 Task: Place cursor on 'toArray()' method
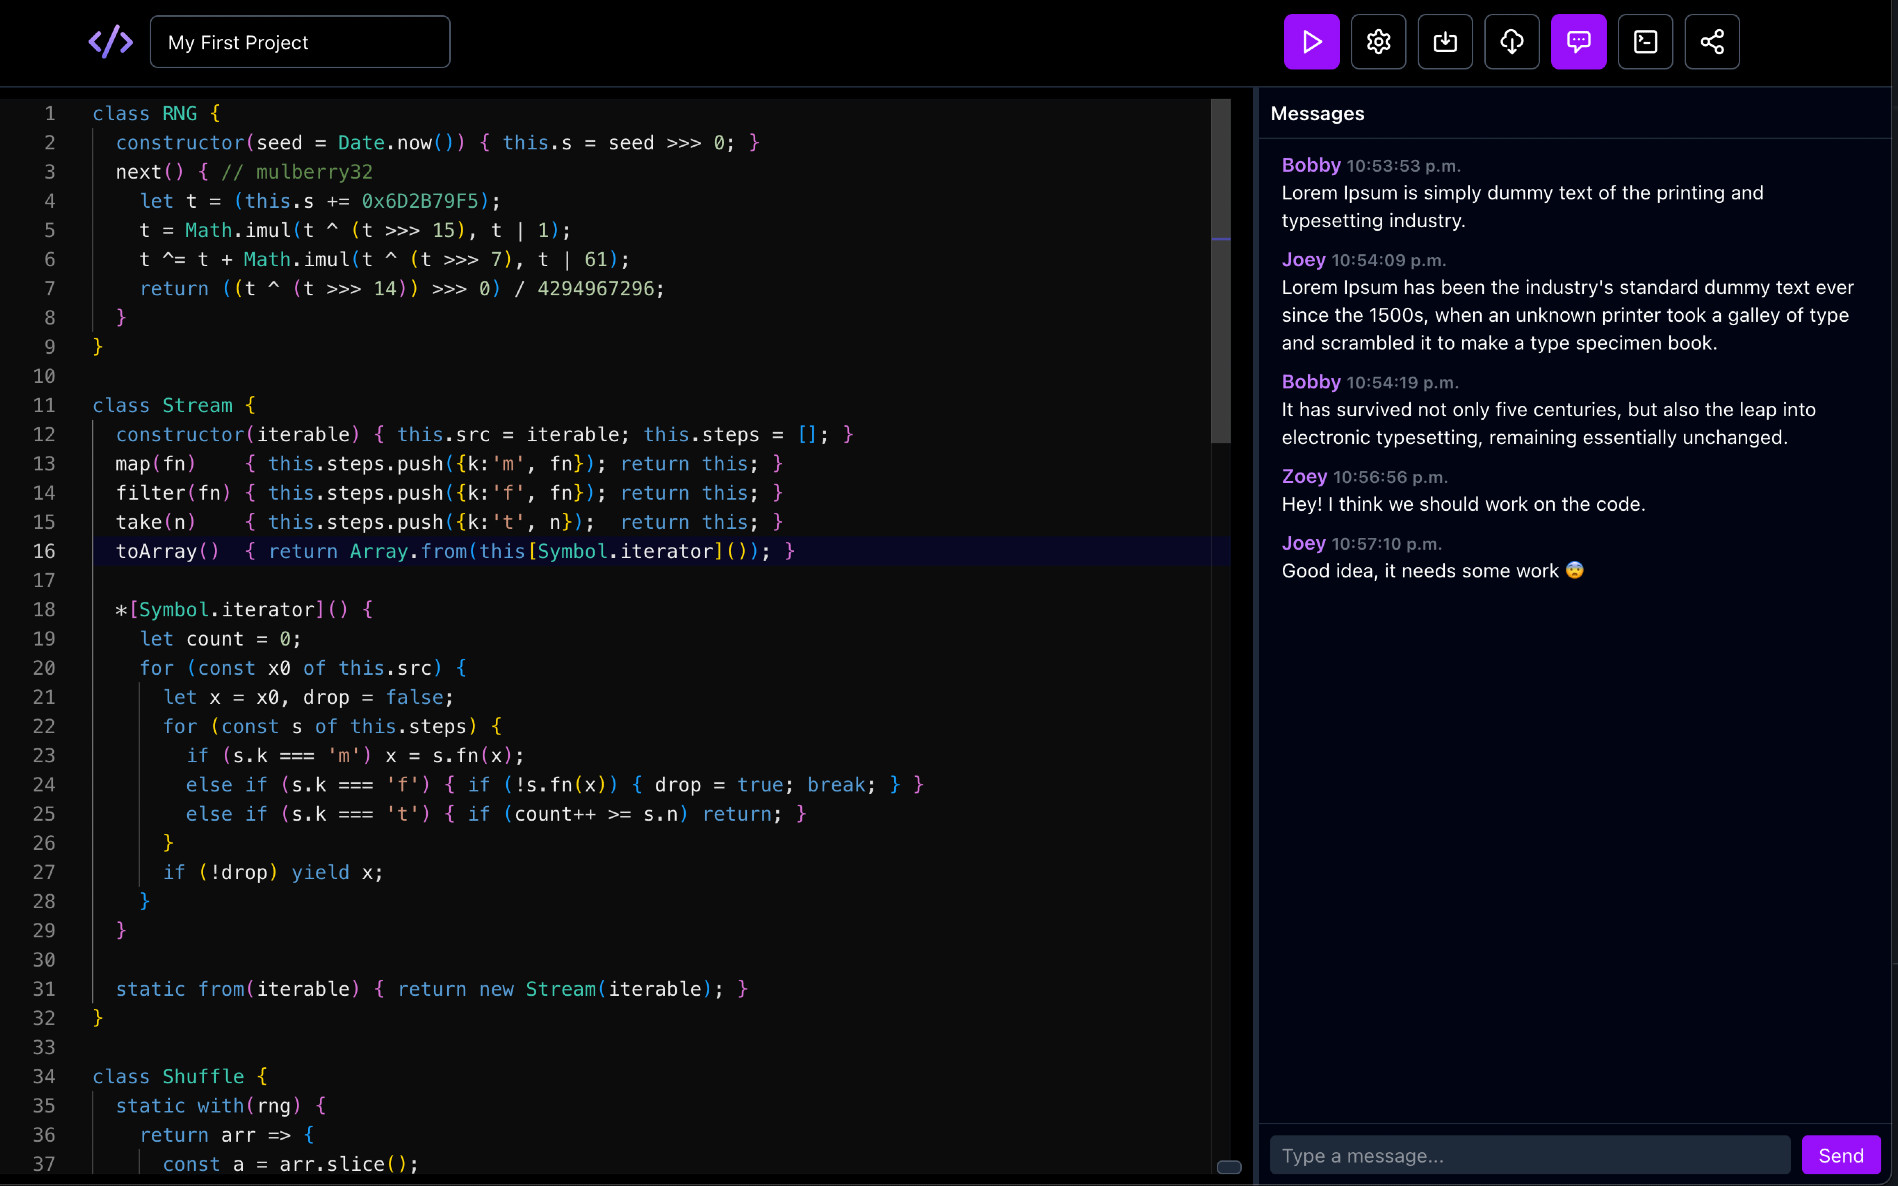click(167, 551)
